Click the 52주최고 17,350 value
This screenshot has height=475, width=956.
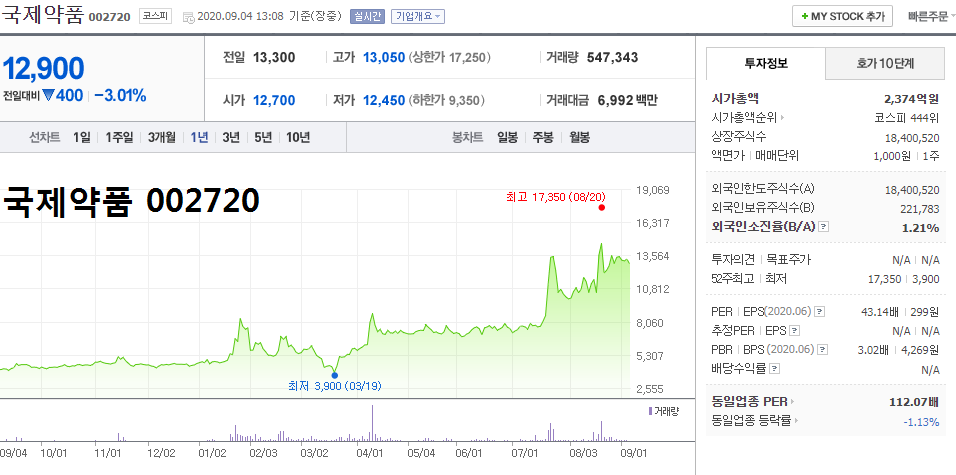click(884, 279)
